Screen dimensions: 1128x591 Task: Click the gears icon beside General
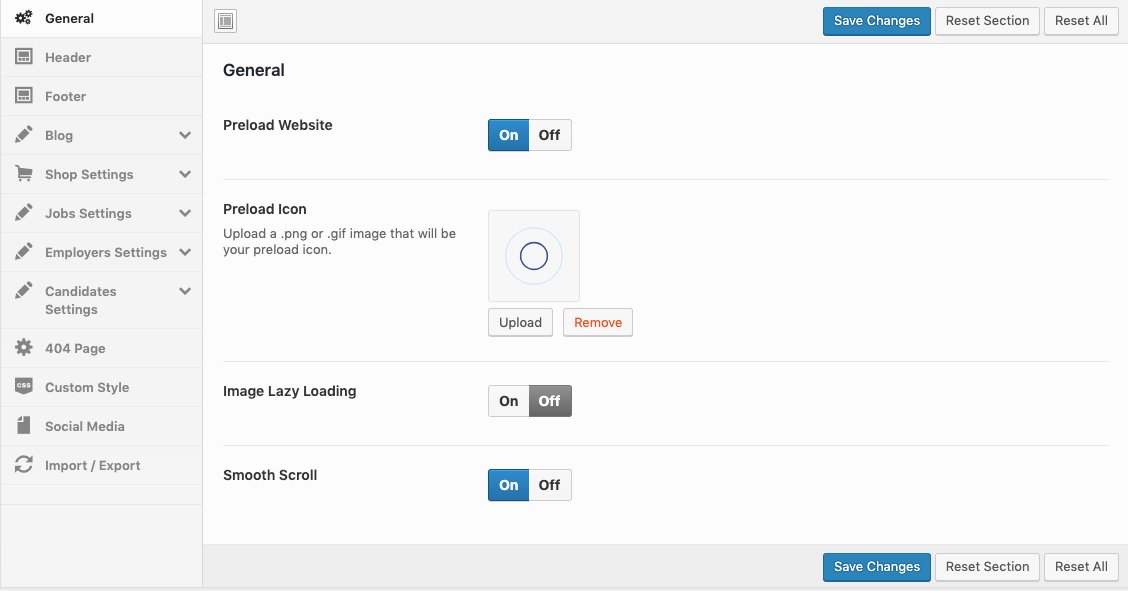(x=24, y=18)
